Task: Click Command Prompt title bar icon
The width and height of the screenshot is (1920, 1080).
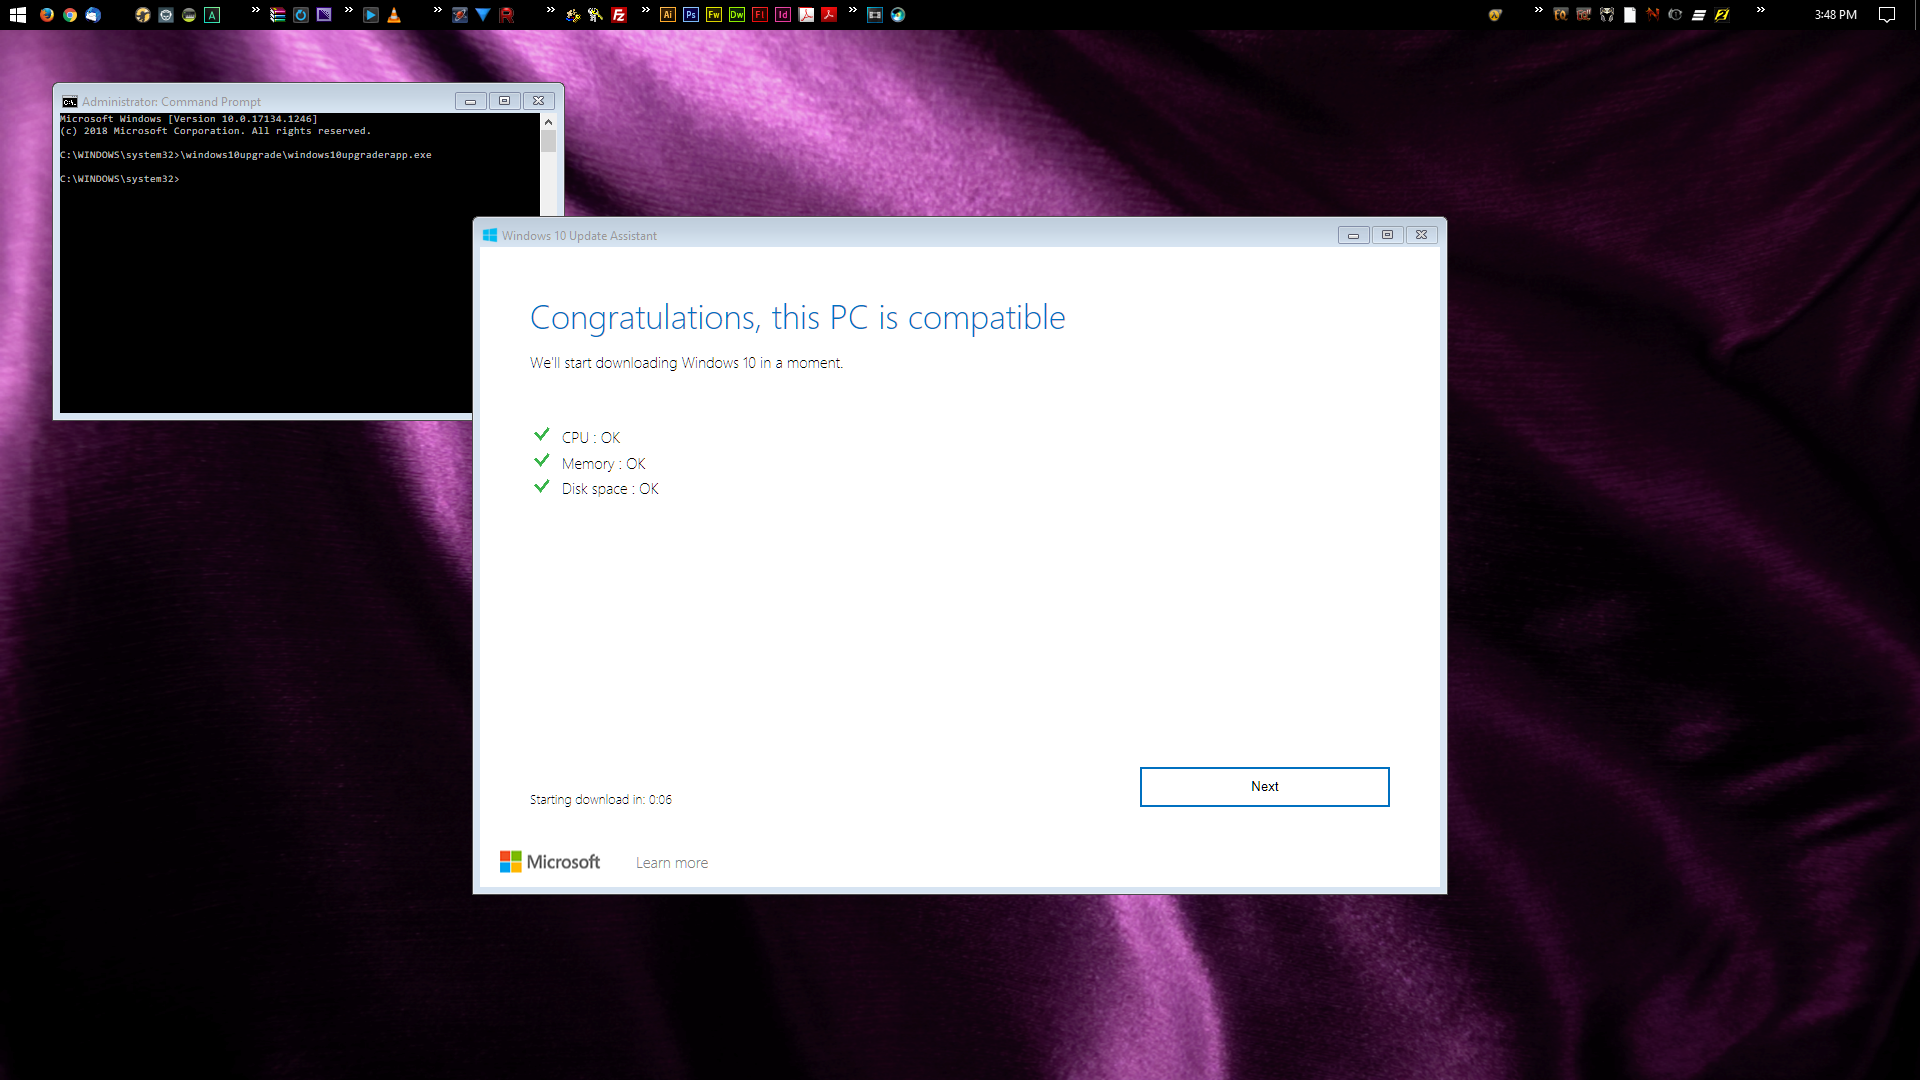Action: coord(70,102)
